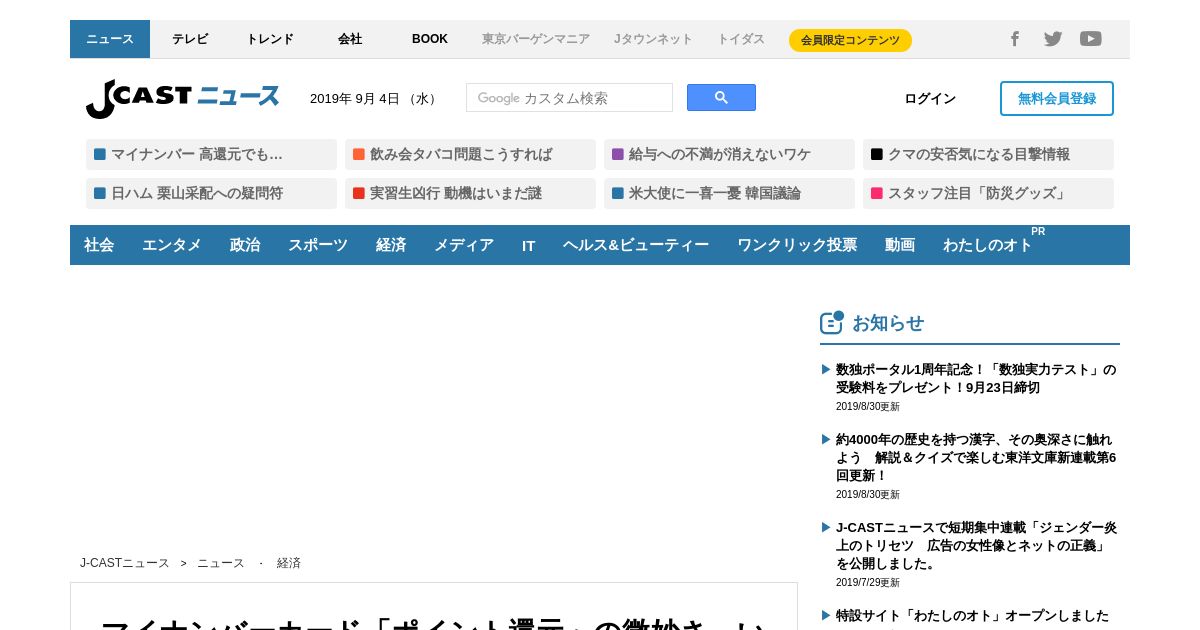Screen dimensions: 1200x630
Task: Open headline 米大使に一喜一憂 韓国議論
Action: (x=729, y=193)
